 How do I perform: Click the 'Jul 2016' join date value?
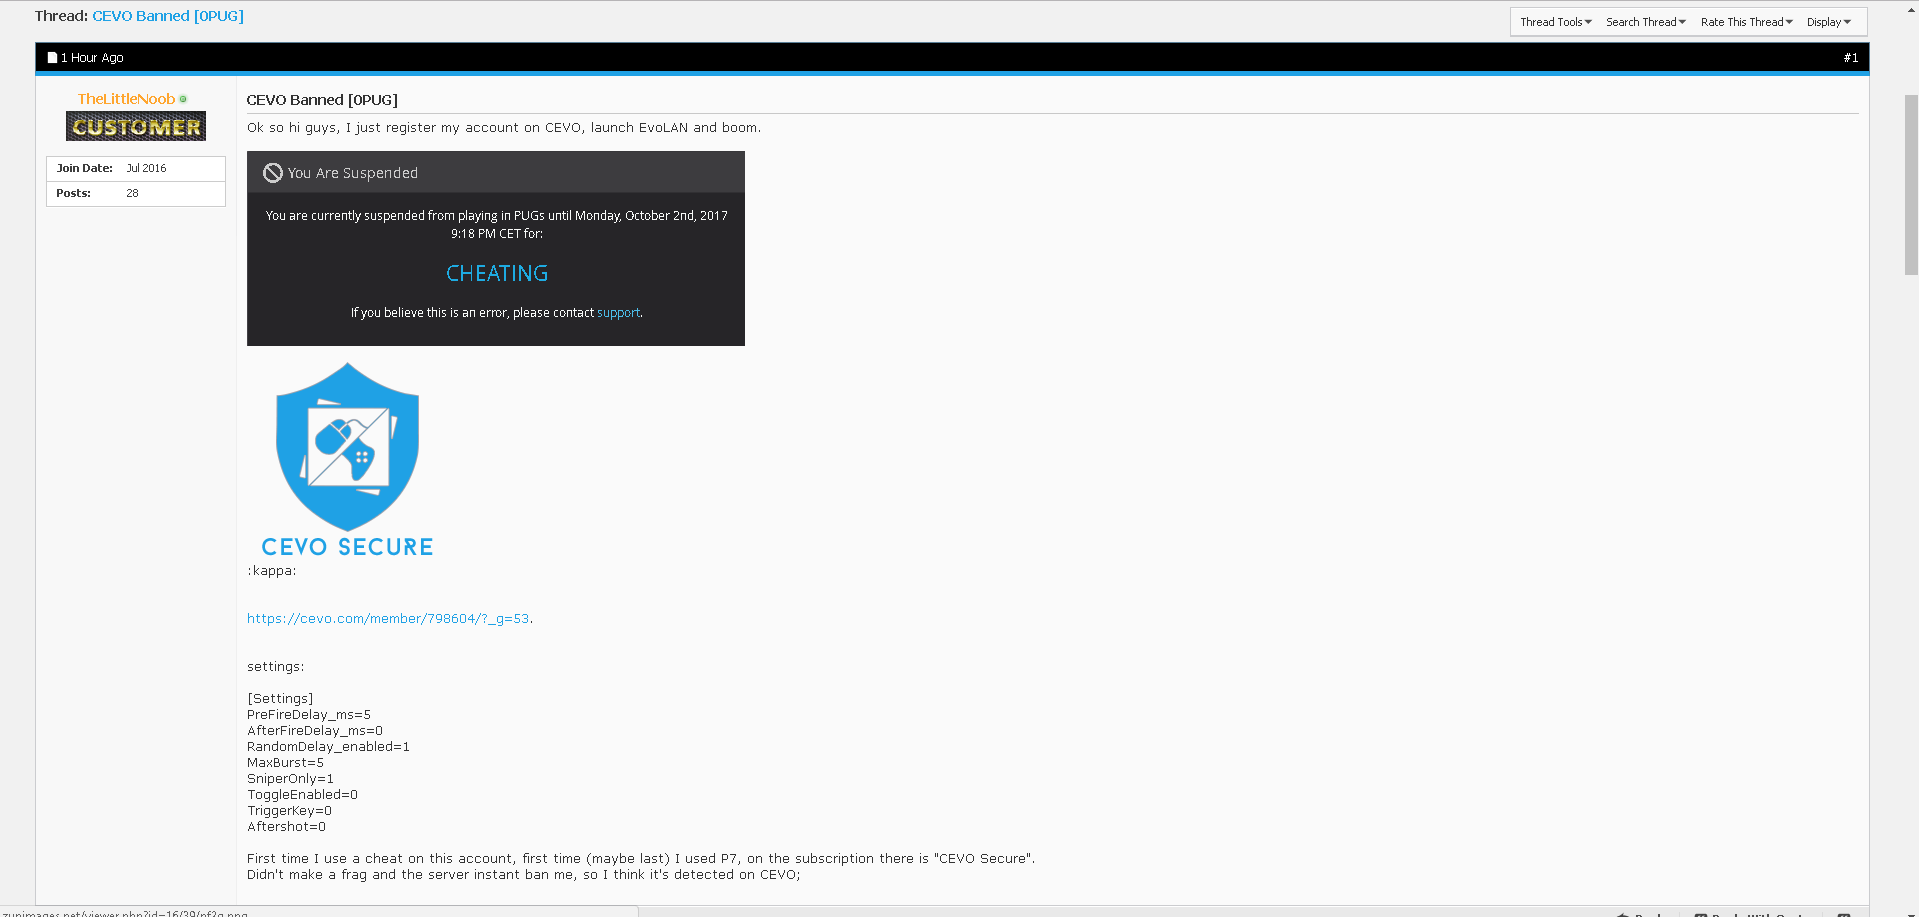(146, 168)
